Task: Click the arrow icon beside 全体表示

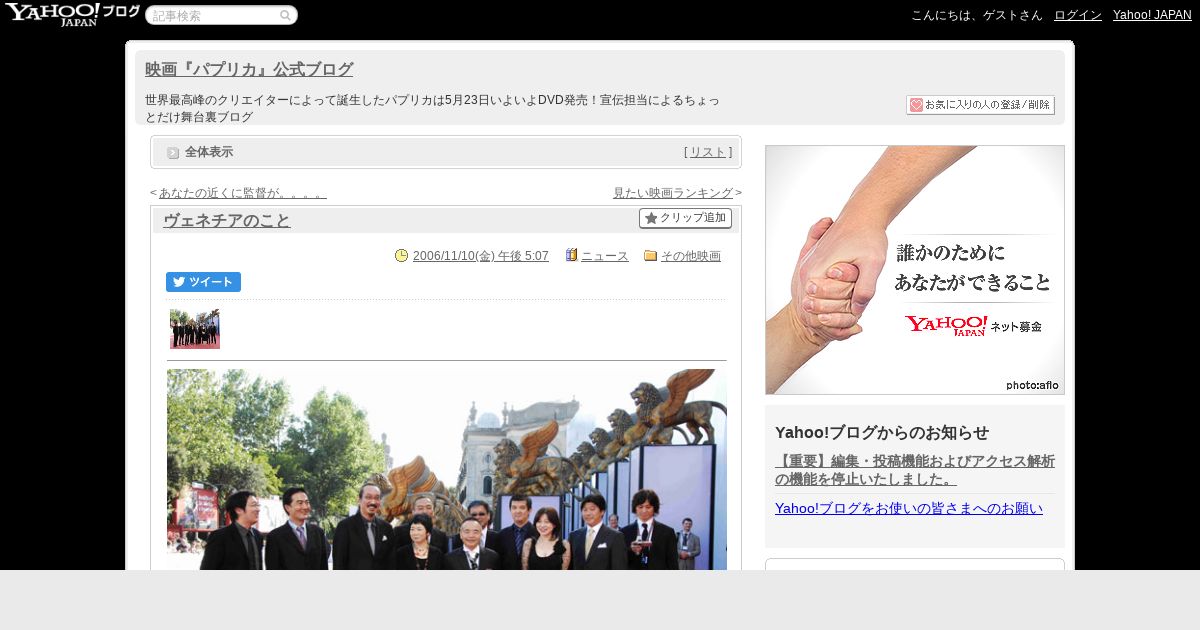Action: [x=173, y=152]
